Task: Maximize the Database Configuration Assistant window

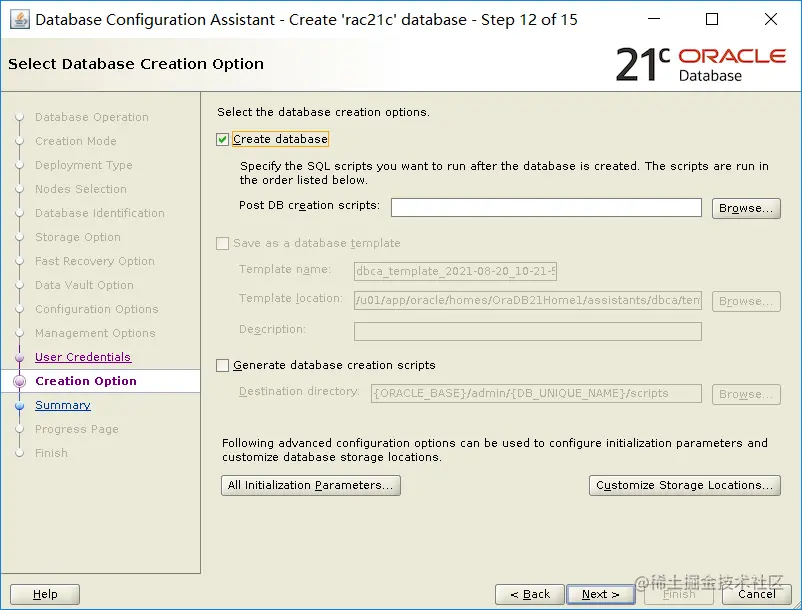Action: point(712,19)
